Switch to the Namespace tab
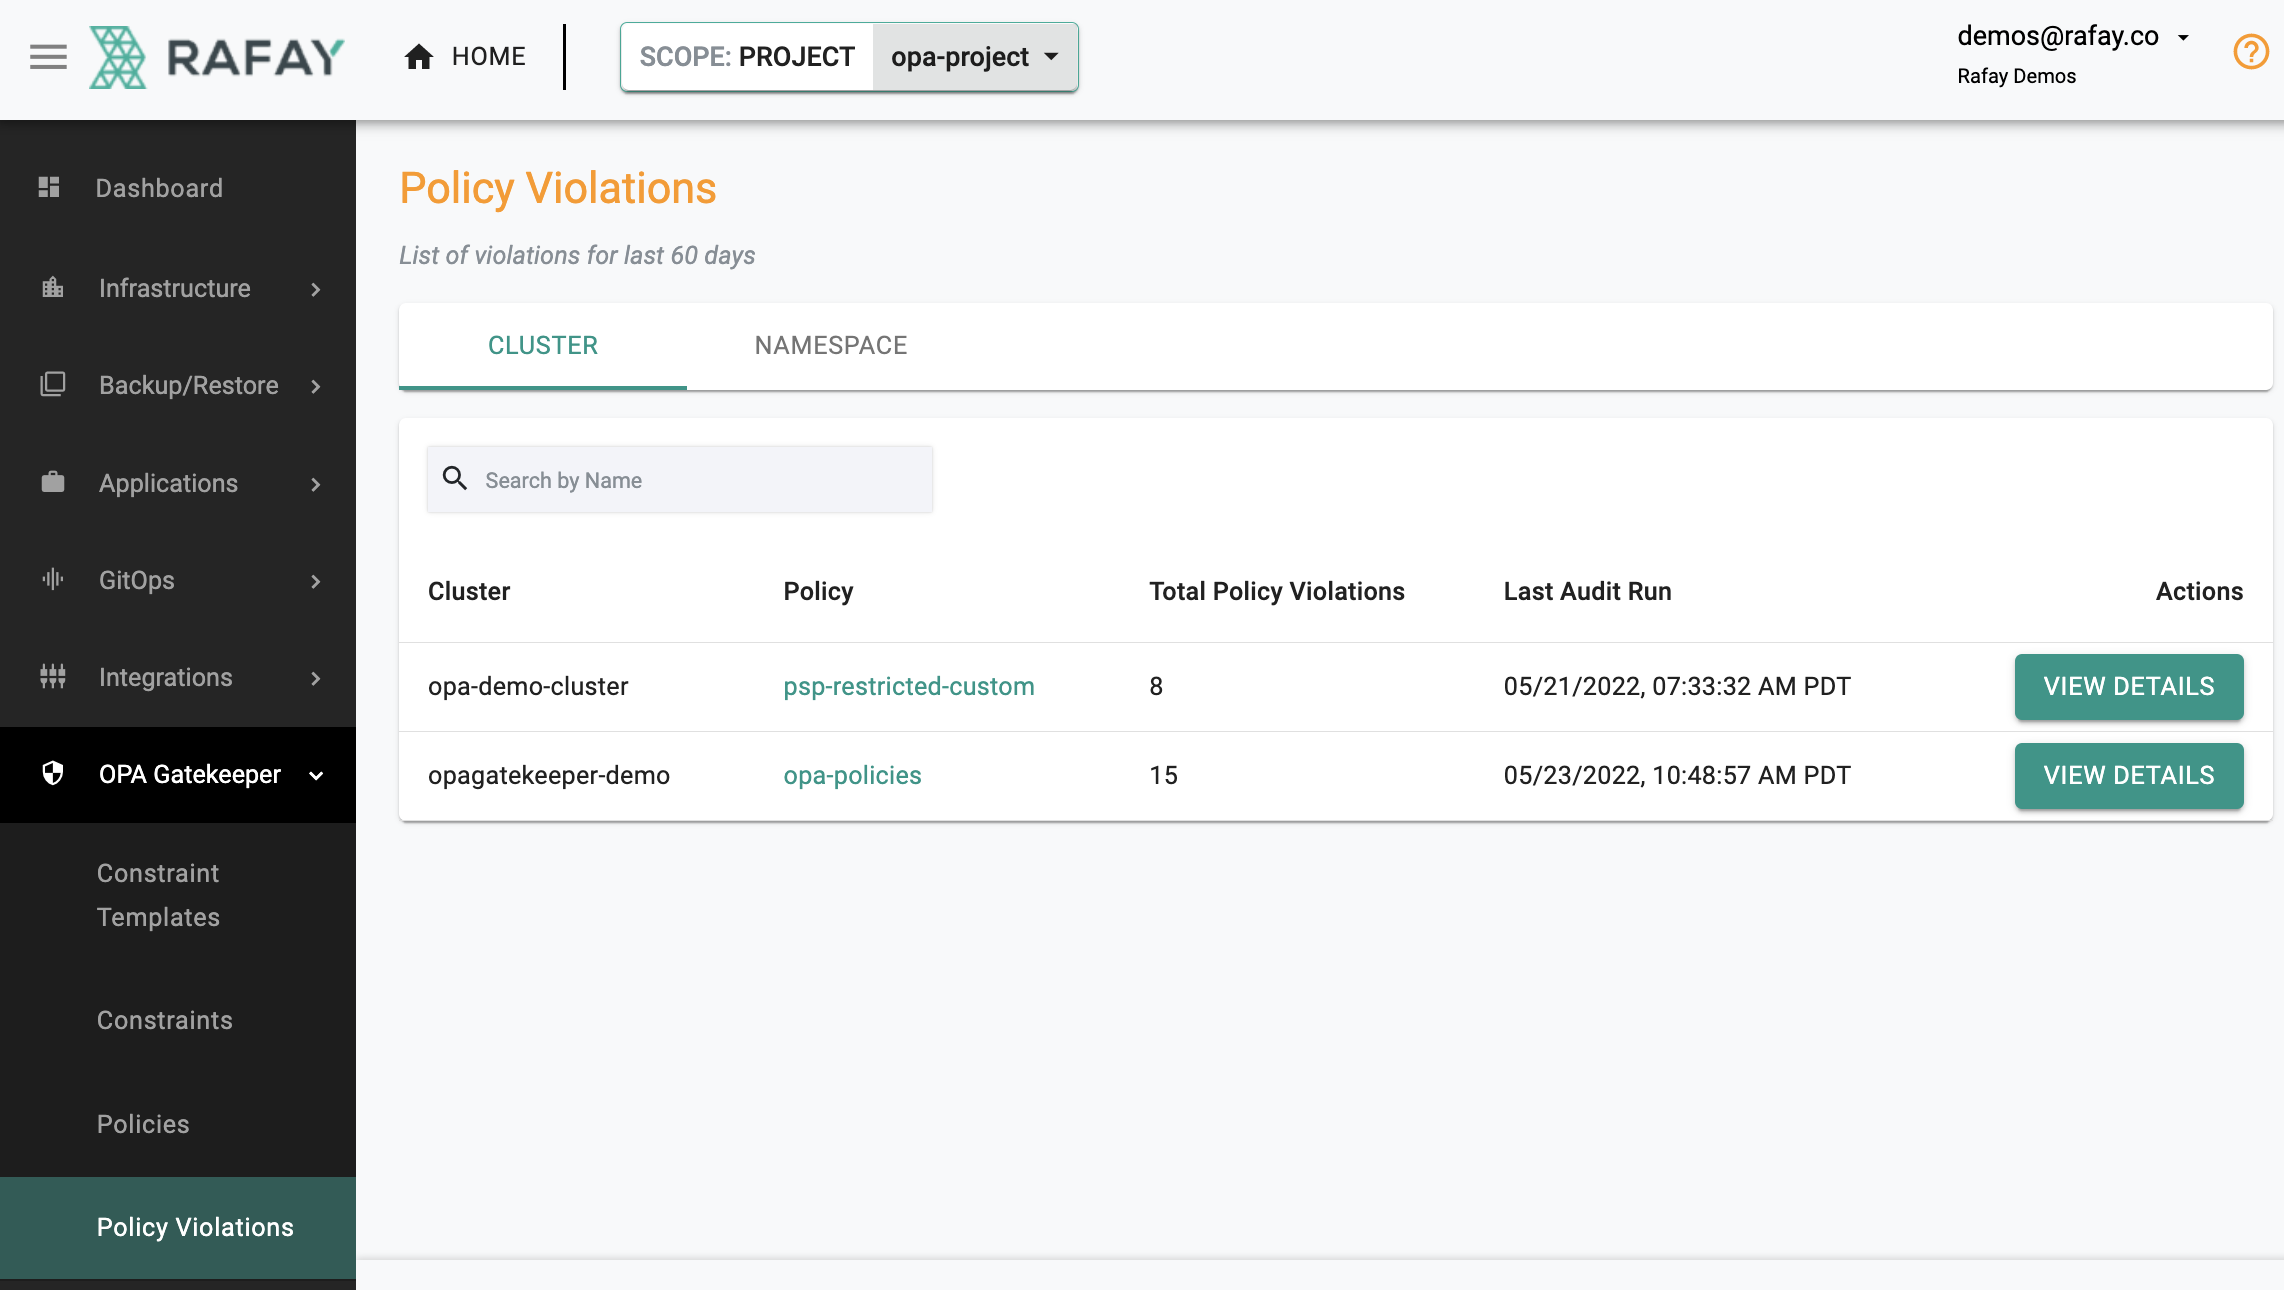 830,345
